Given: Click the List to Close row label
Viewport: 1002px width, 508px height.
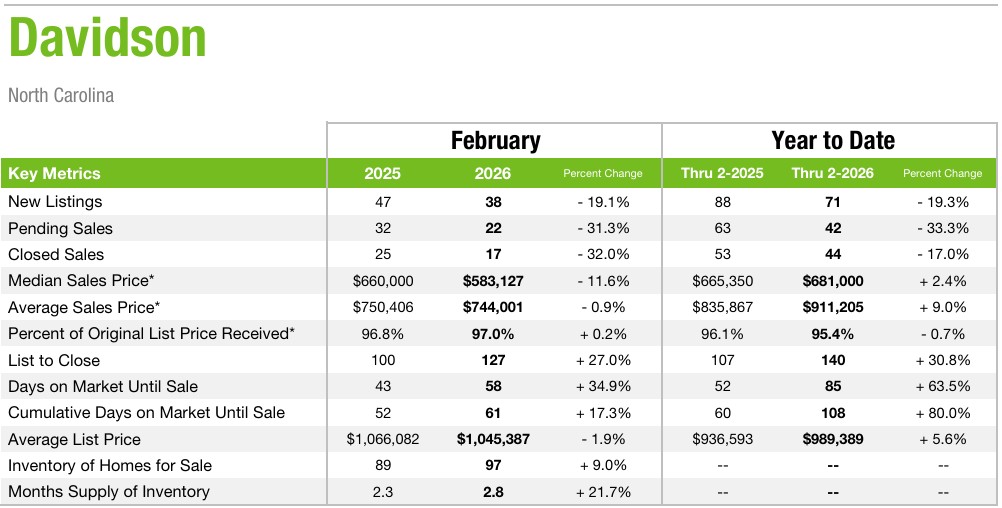Looking at the screenshot, I should [54, 360].
